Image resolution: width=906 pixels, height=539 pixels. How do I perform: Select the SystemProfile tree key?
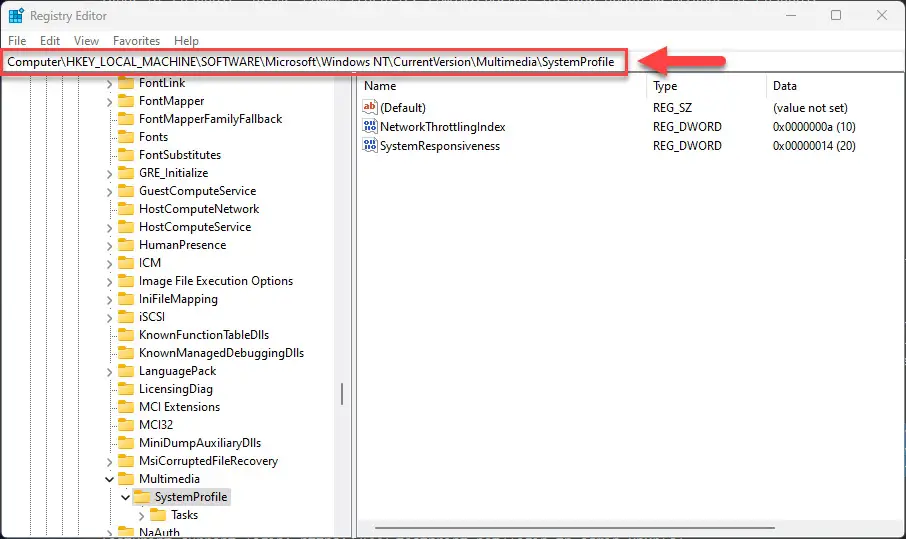click(191, 497)
